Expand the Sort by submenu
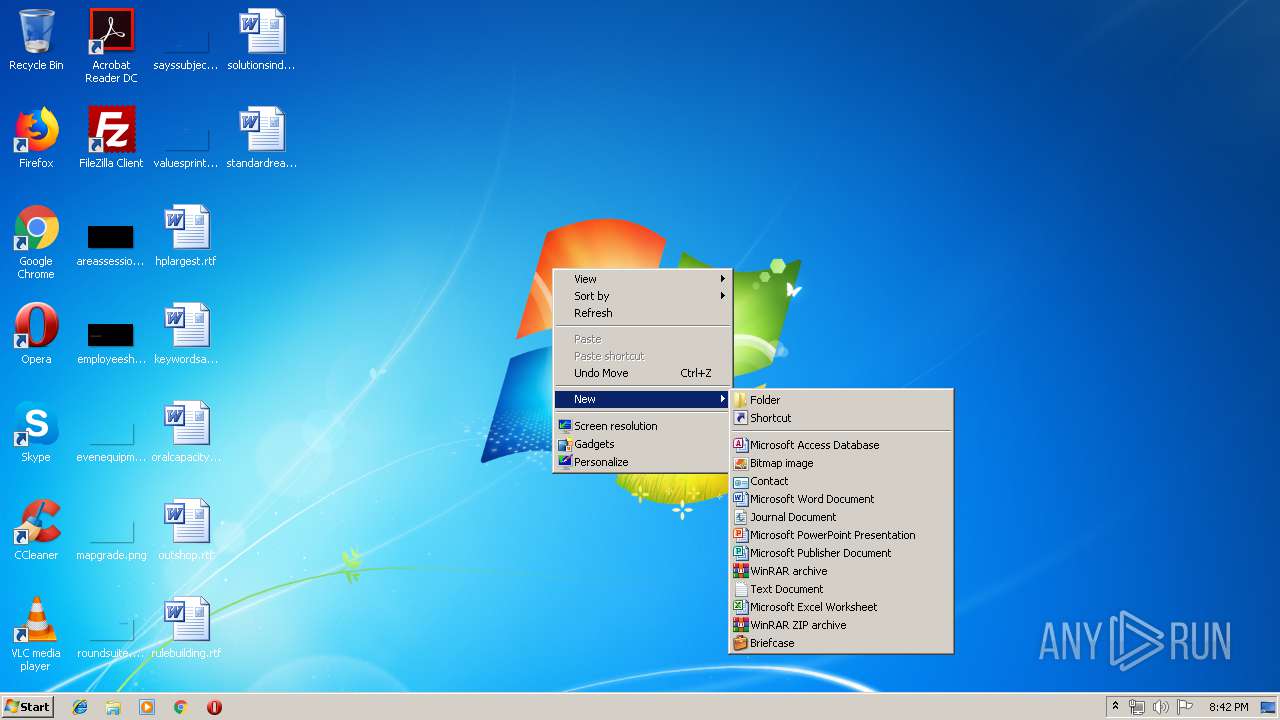Image resolution: width=1280 pixels, height=720 pixels. pos(642,296)
